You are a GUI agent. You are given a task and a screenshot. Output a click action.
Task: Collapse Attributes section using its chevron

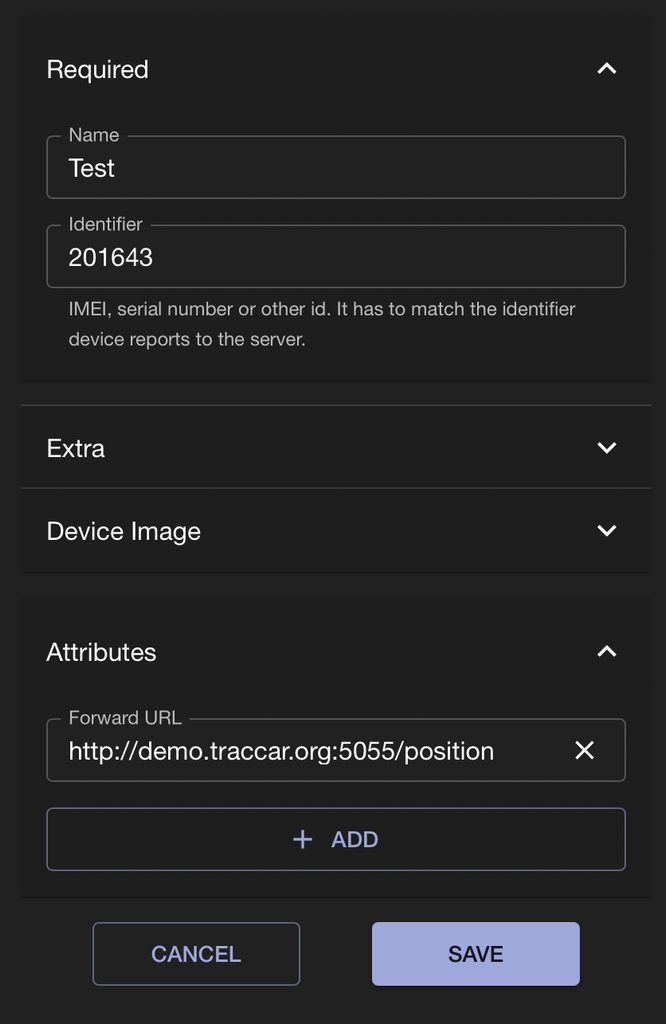606,652
